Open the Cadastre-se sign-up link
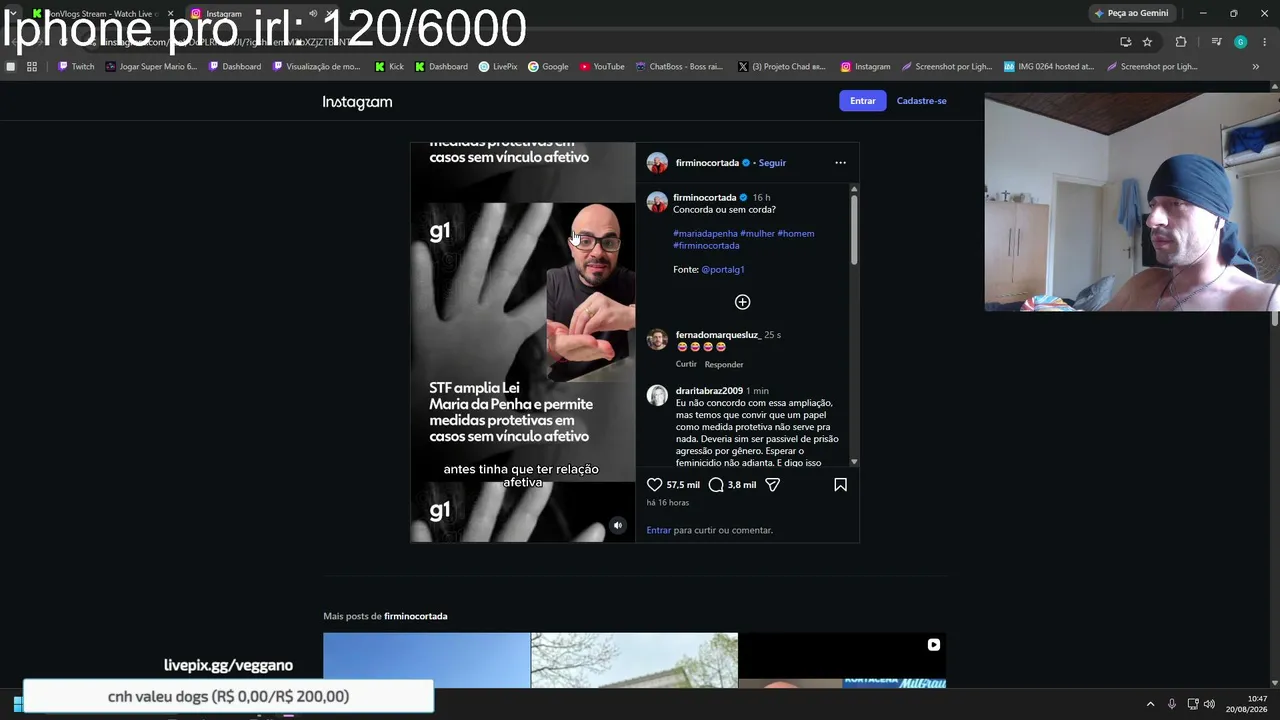This screenshot has width=1280, height=720. [x=922, y=101]
